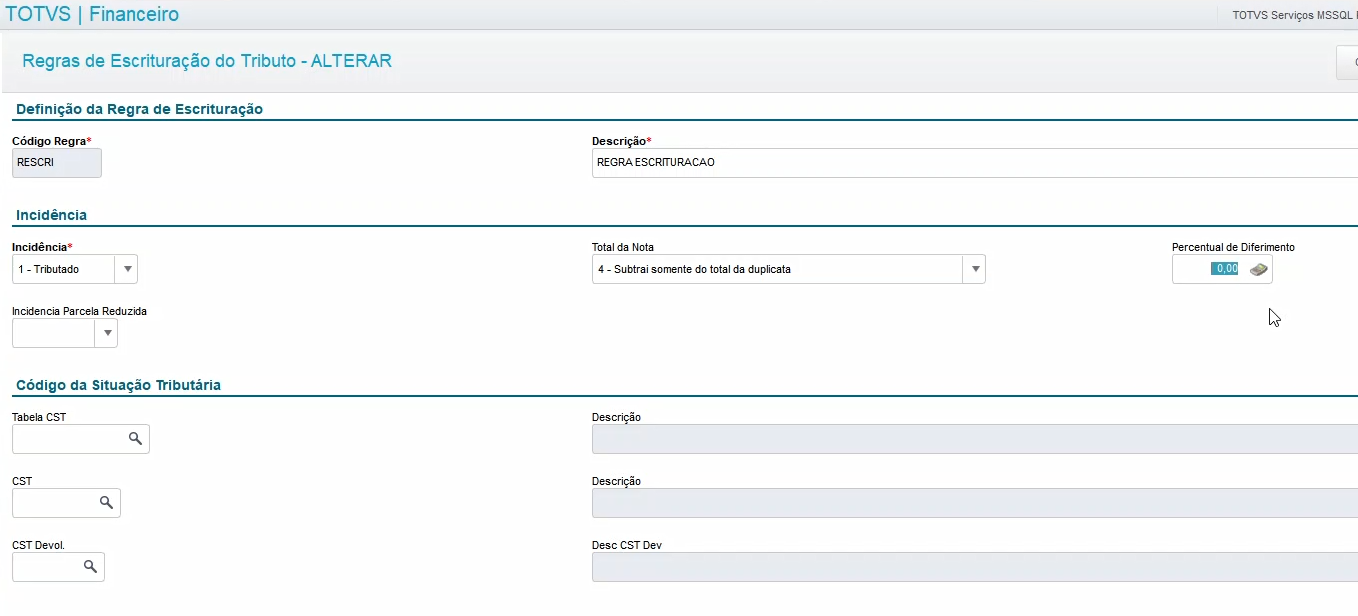Click the 'Código da Situação Tributária' section header

click(x=118, y=385)
